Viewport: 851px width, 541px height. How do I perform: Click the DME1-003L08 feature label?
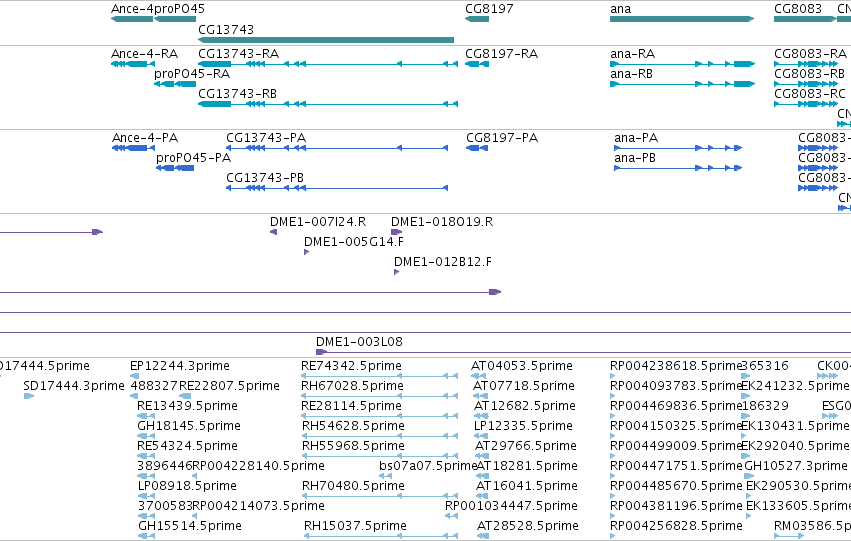tap(359, 342)
